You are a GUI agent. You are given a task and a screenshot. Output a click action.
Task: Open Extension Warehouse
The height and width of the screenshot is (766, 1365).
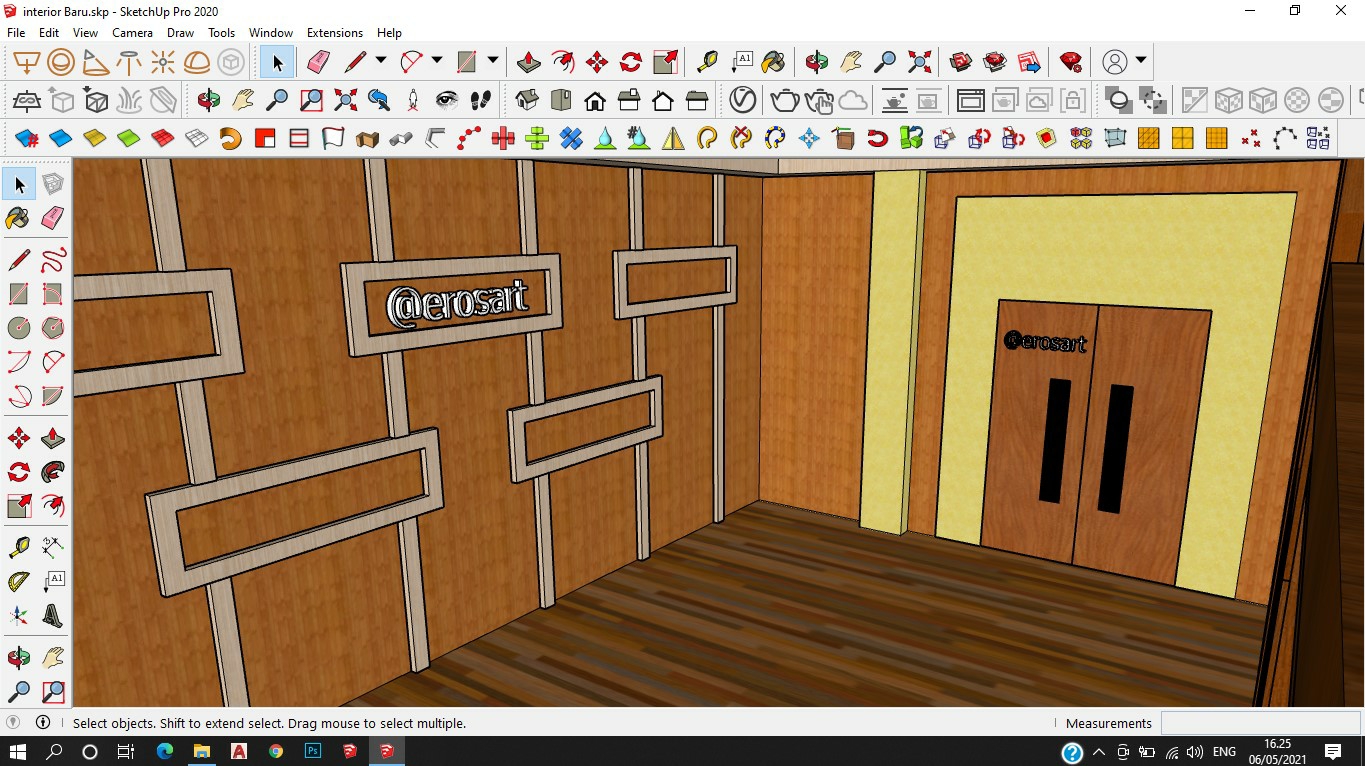(x=995, y=62)
